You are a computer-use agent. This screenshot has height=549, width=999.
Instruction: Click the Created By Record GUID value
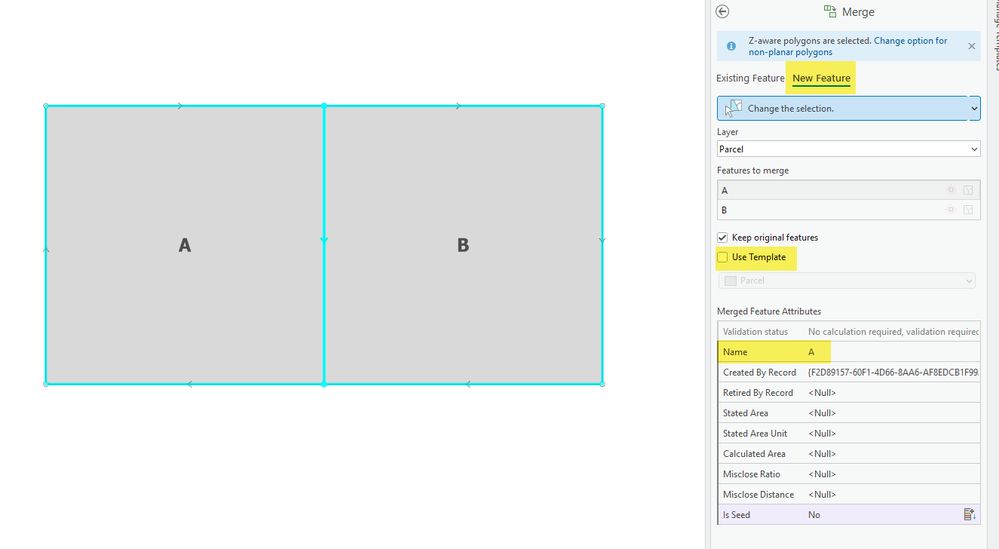click(x=893, y=373)
